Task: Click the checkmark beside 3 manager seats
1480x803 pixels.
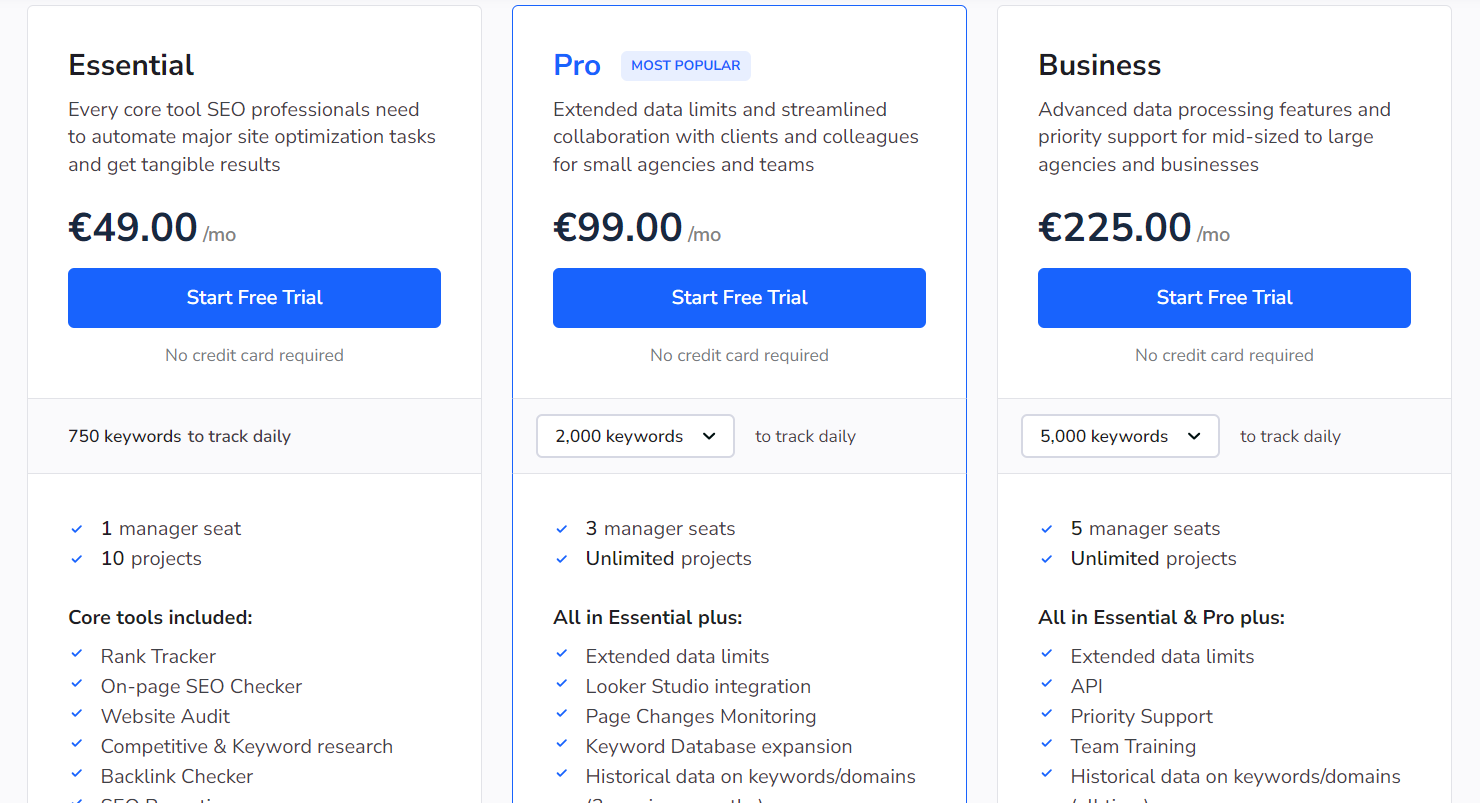Action: coord(562,529)
